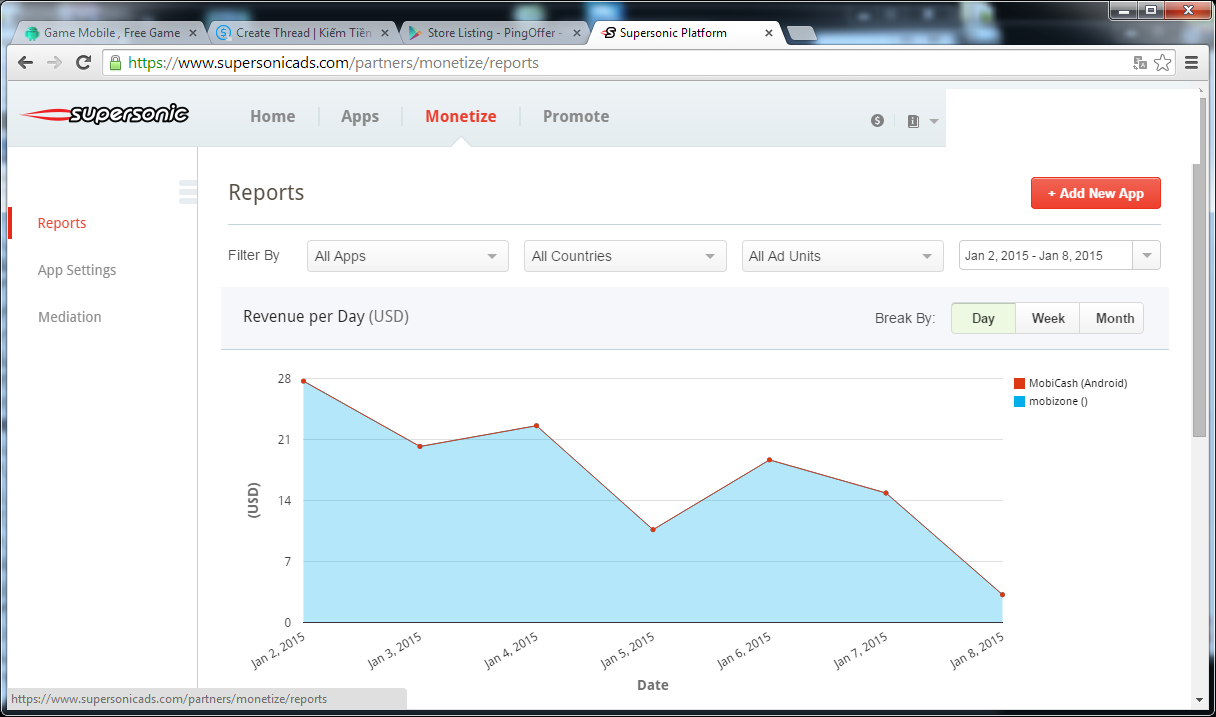Click the Jan 2, 2015 data point
The width and height of the screenshot is (1216, 717).
click(x=303, y=381)
